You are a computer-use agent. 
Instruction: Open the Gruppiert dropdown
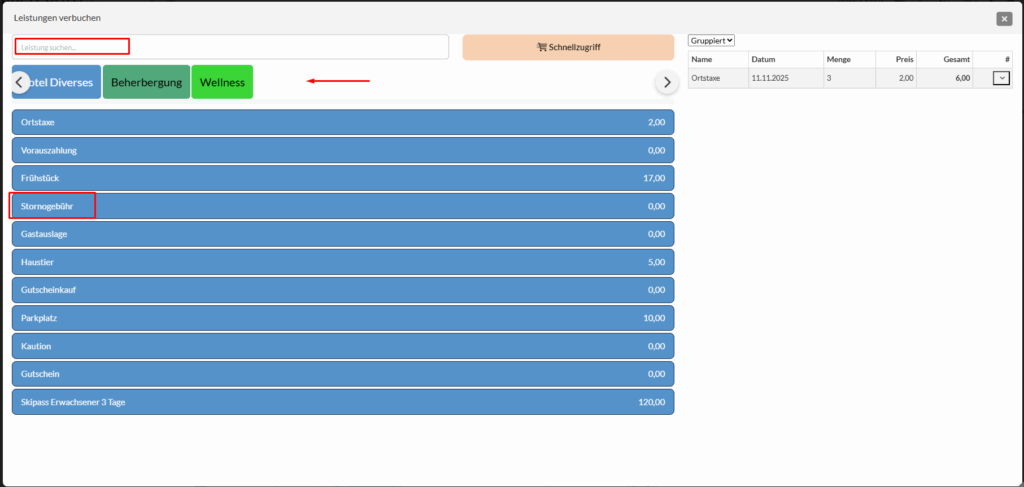tap(712, 40)
